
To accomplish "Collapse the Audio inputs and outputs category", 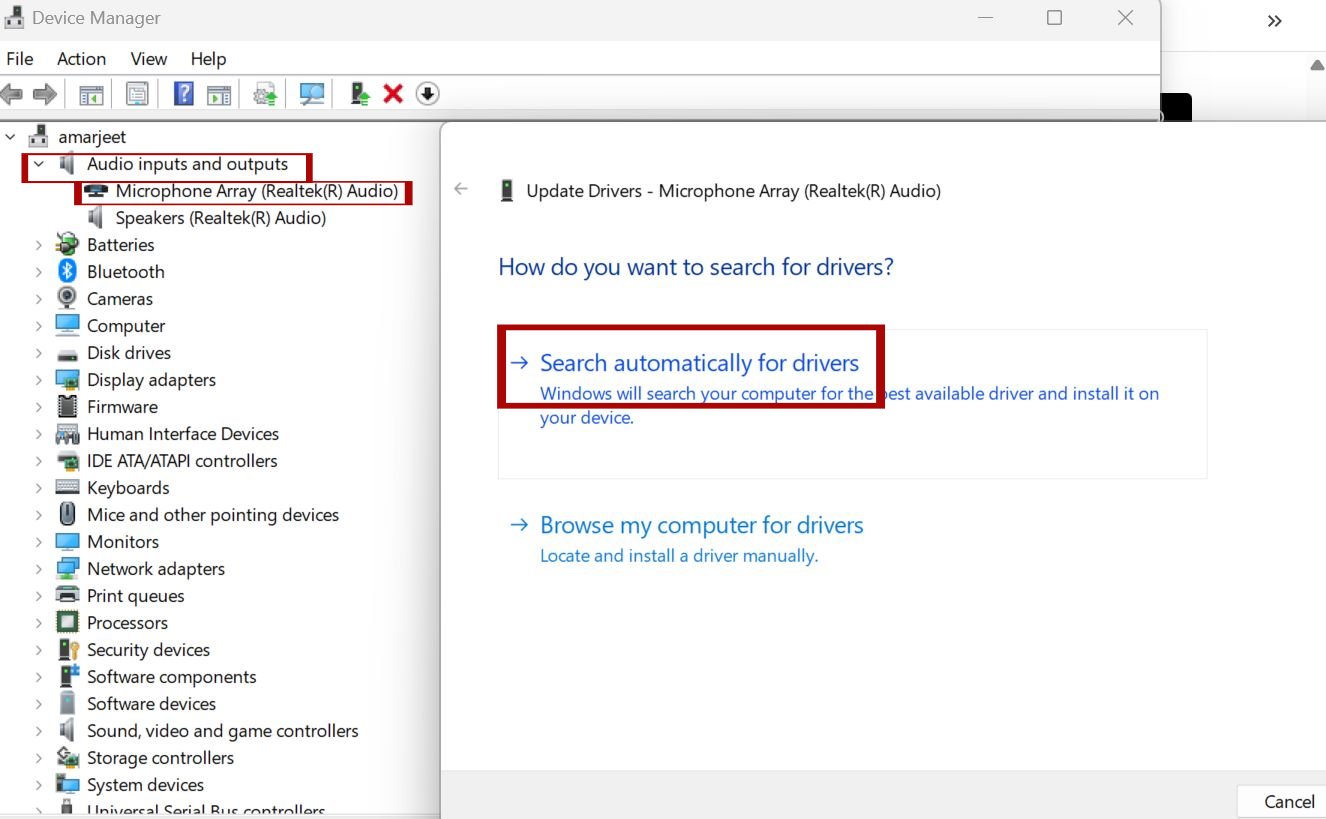I will (37, 164).
